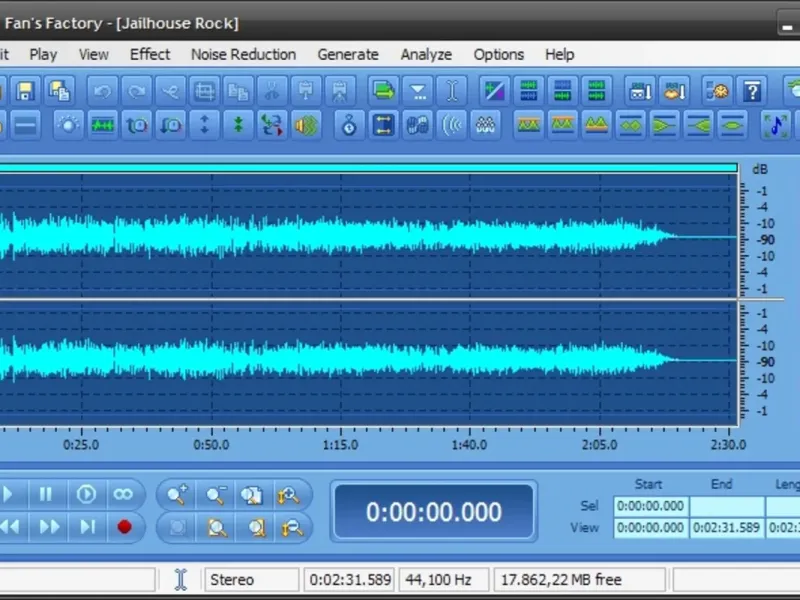The image size is (800, 600).
Task: Click the cassette tape with down arrow icon
Action: pyautogui.click(x=640, y=91)
